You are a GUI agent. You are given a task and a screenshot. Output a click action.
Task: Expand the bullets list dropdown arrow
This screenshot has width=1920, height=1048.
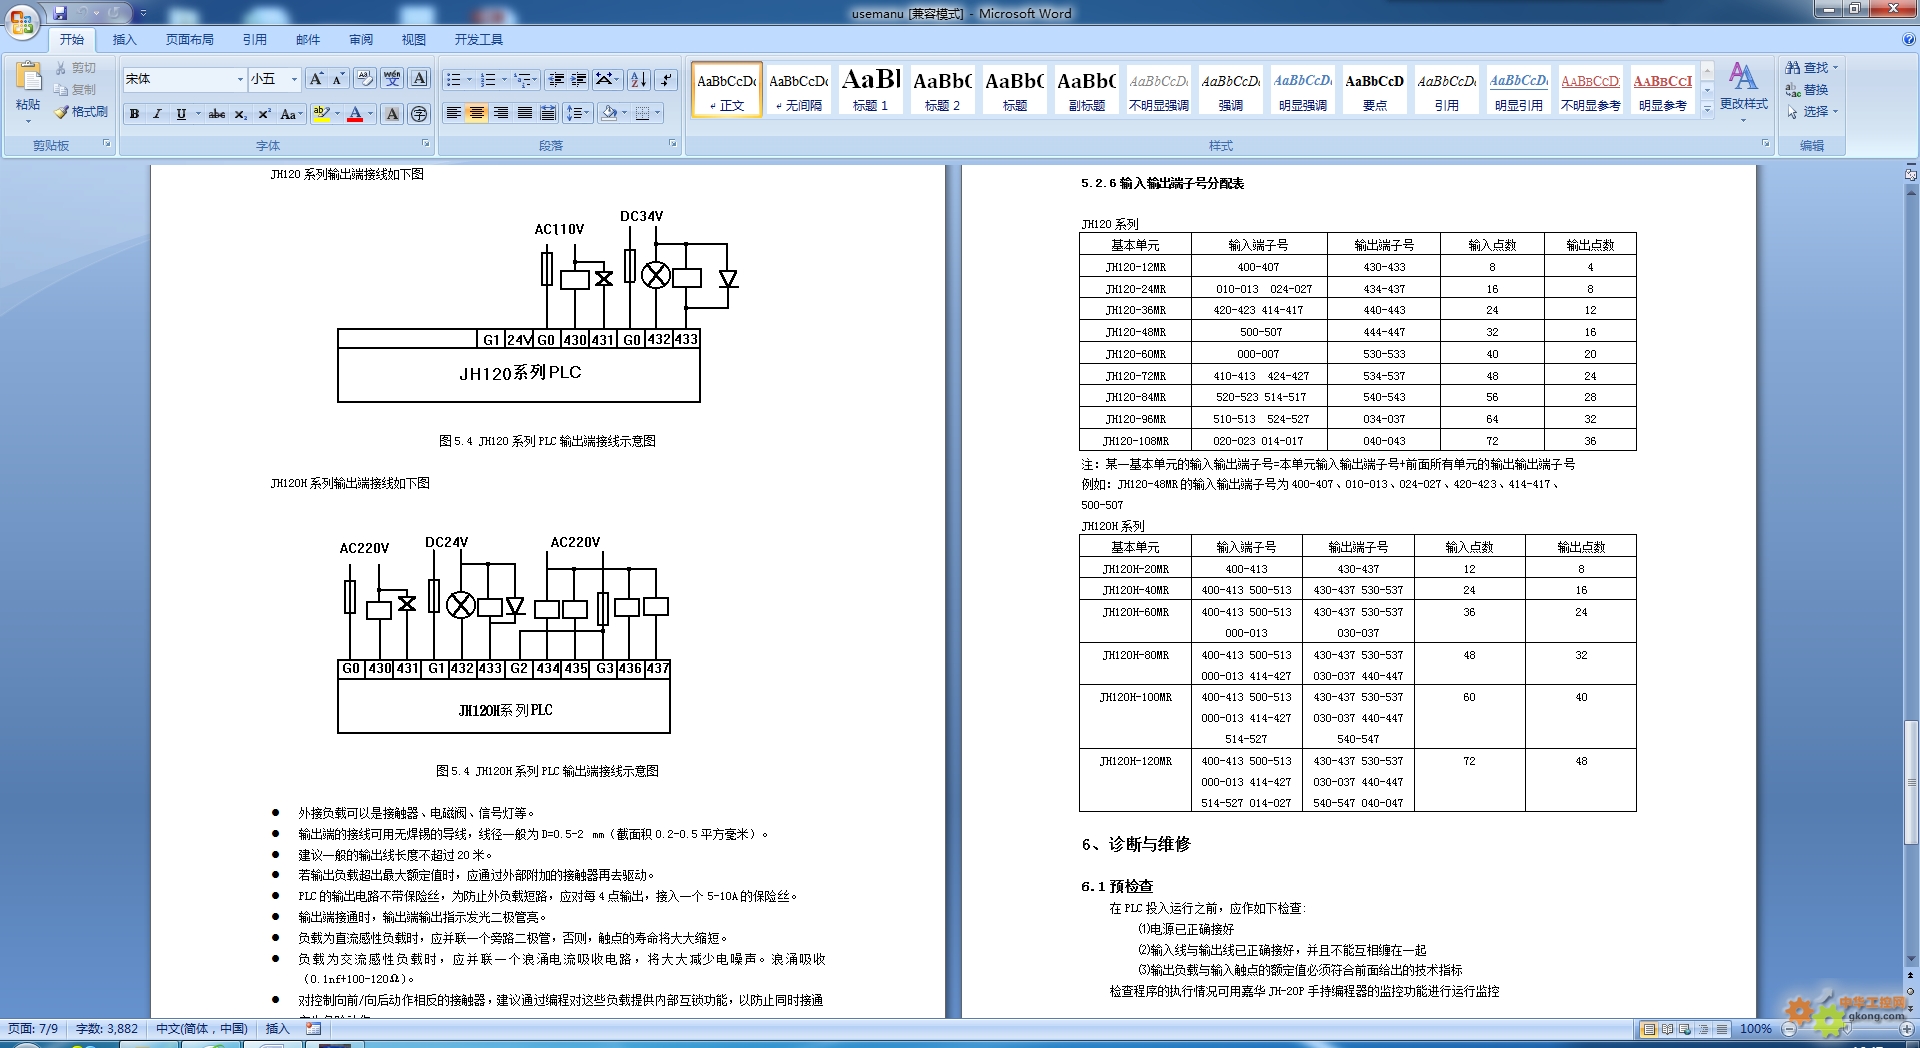tap(470, 79)
